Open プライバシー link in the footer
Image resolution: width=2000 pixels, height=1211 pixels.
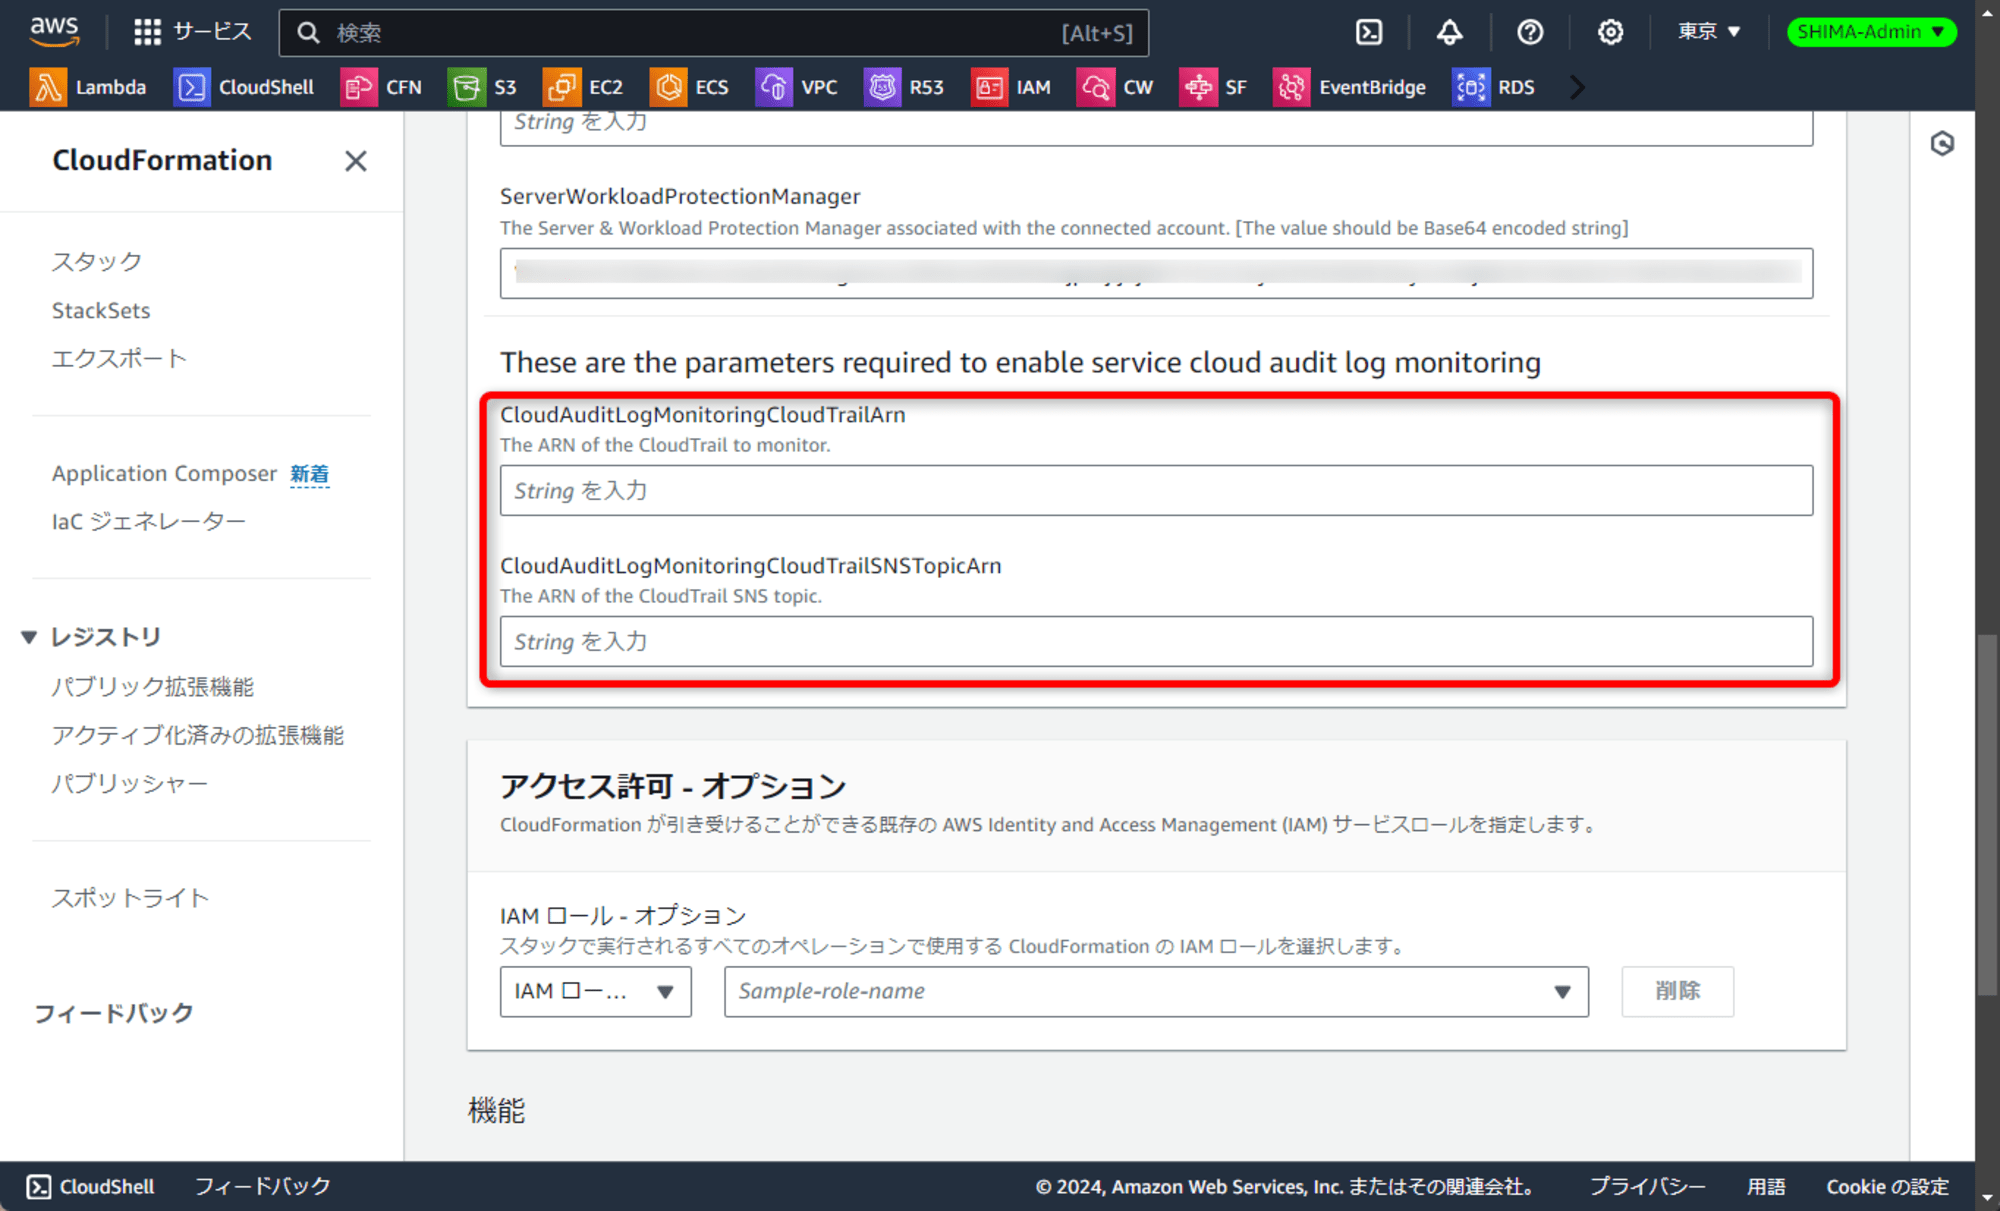pyautogui.click(x=1647, y=1186)
